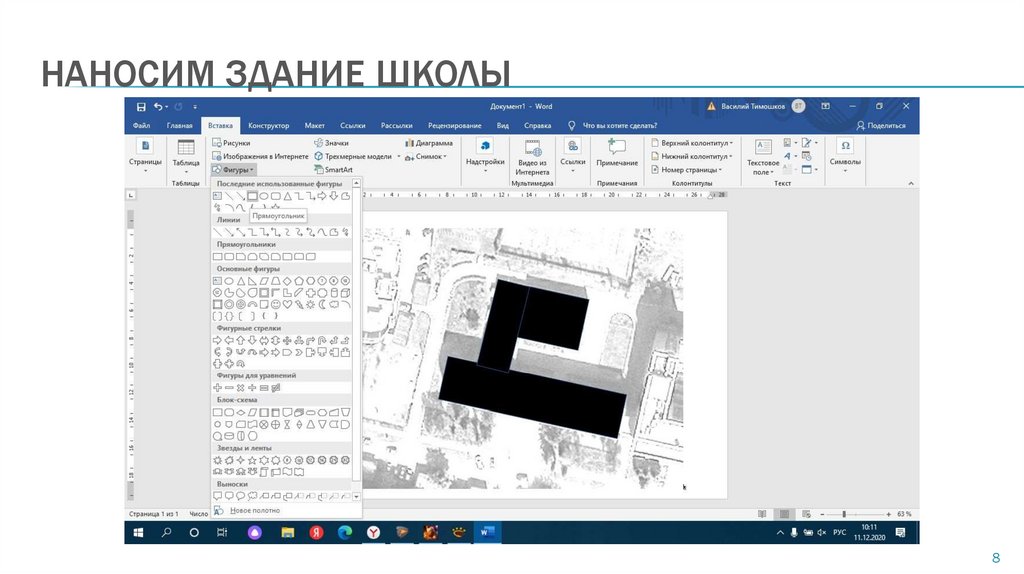Select the heart shape in Основные фигуры

[287, 304]
